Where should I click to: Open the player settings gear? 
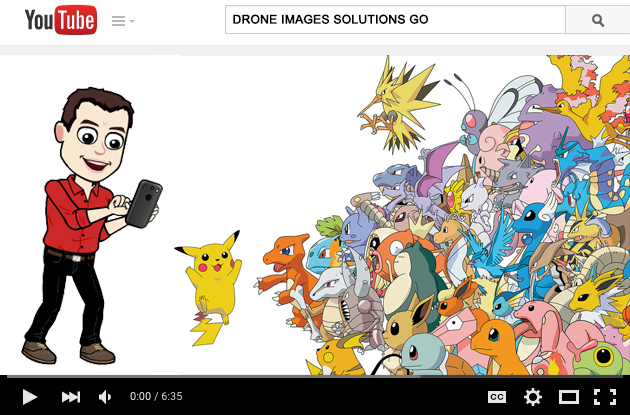533,397
